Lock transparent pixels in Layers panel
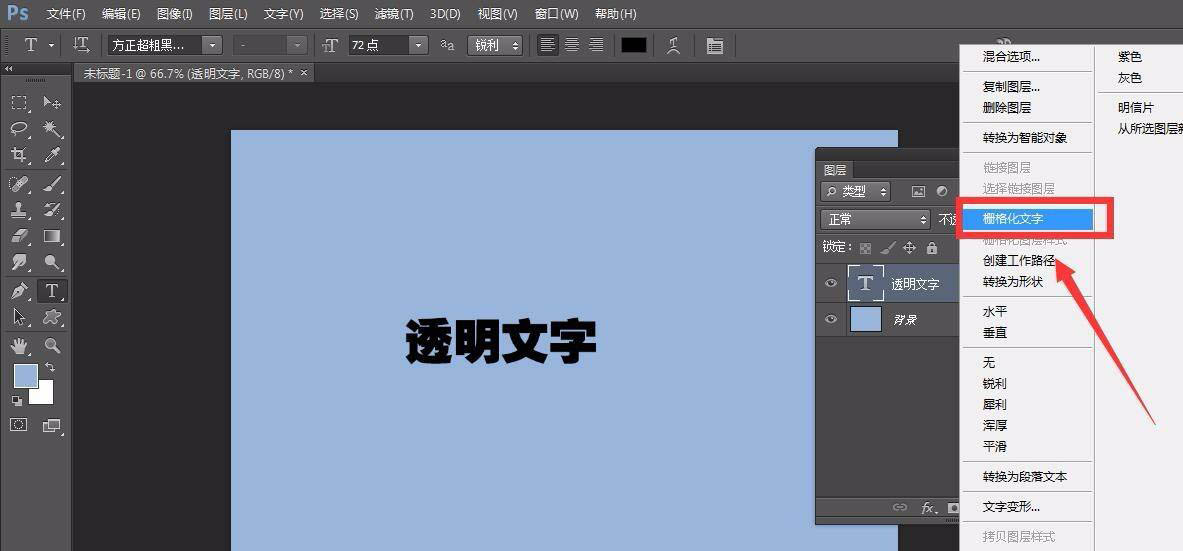The height and width of the screenshot is (551, 1183). tap(865, 248)
